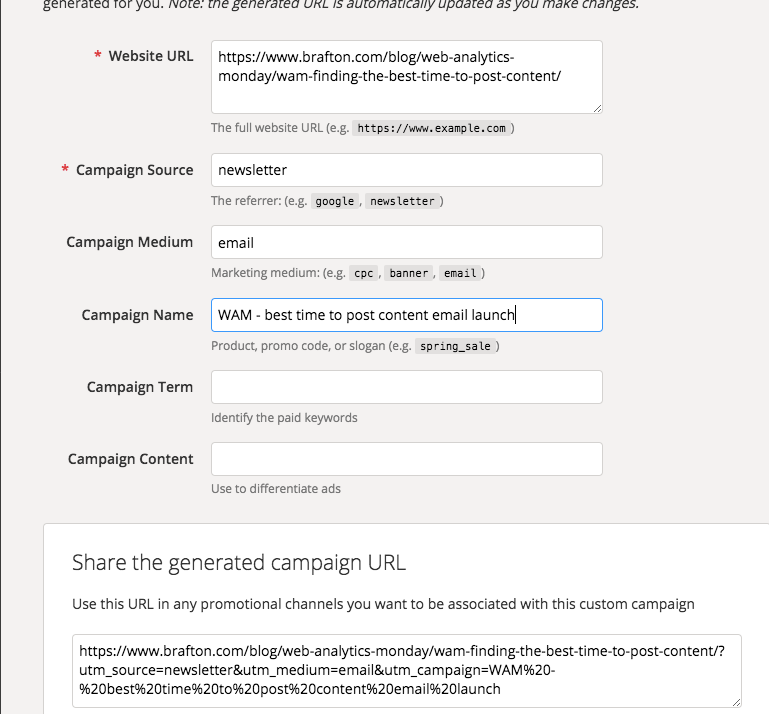Click the Campaign Content label

(x=131, y=459)
